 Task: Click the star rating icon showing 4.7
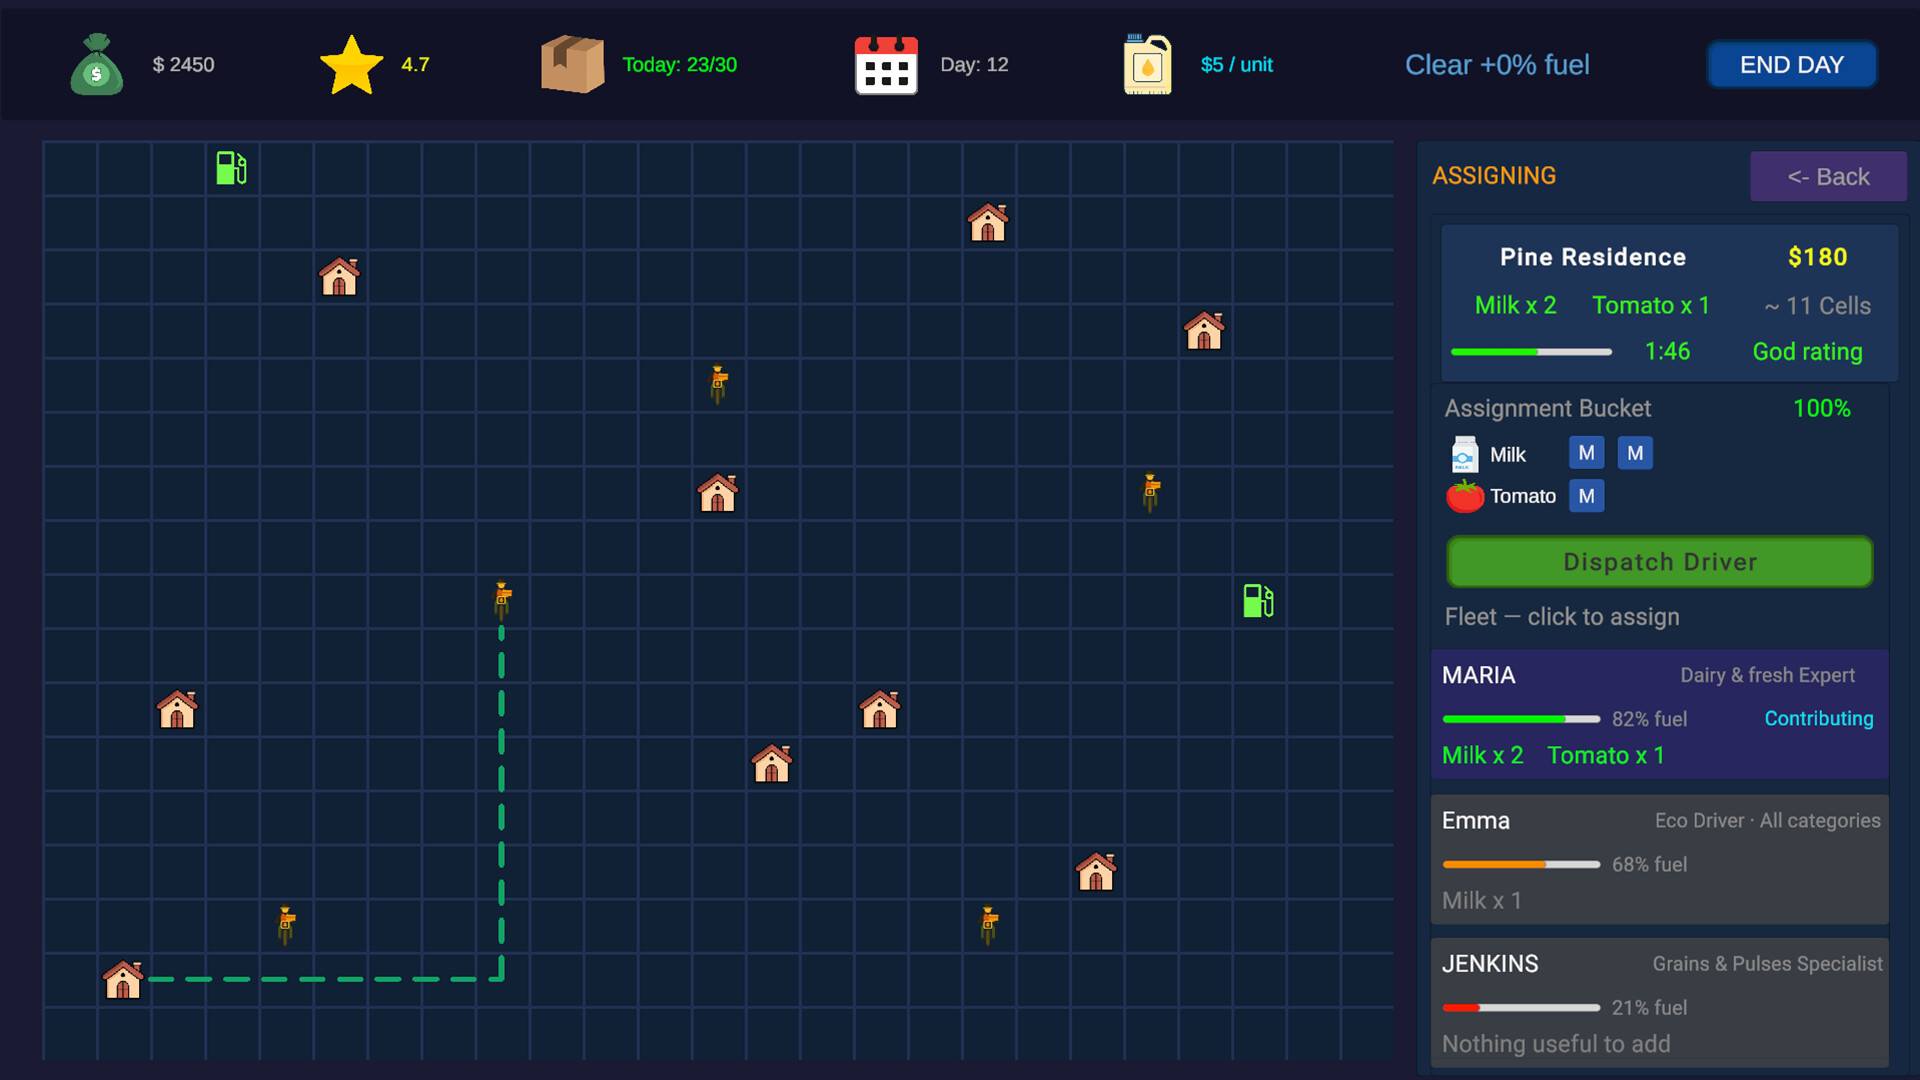click(351, 62)
